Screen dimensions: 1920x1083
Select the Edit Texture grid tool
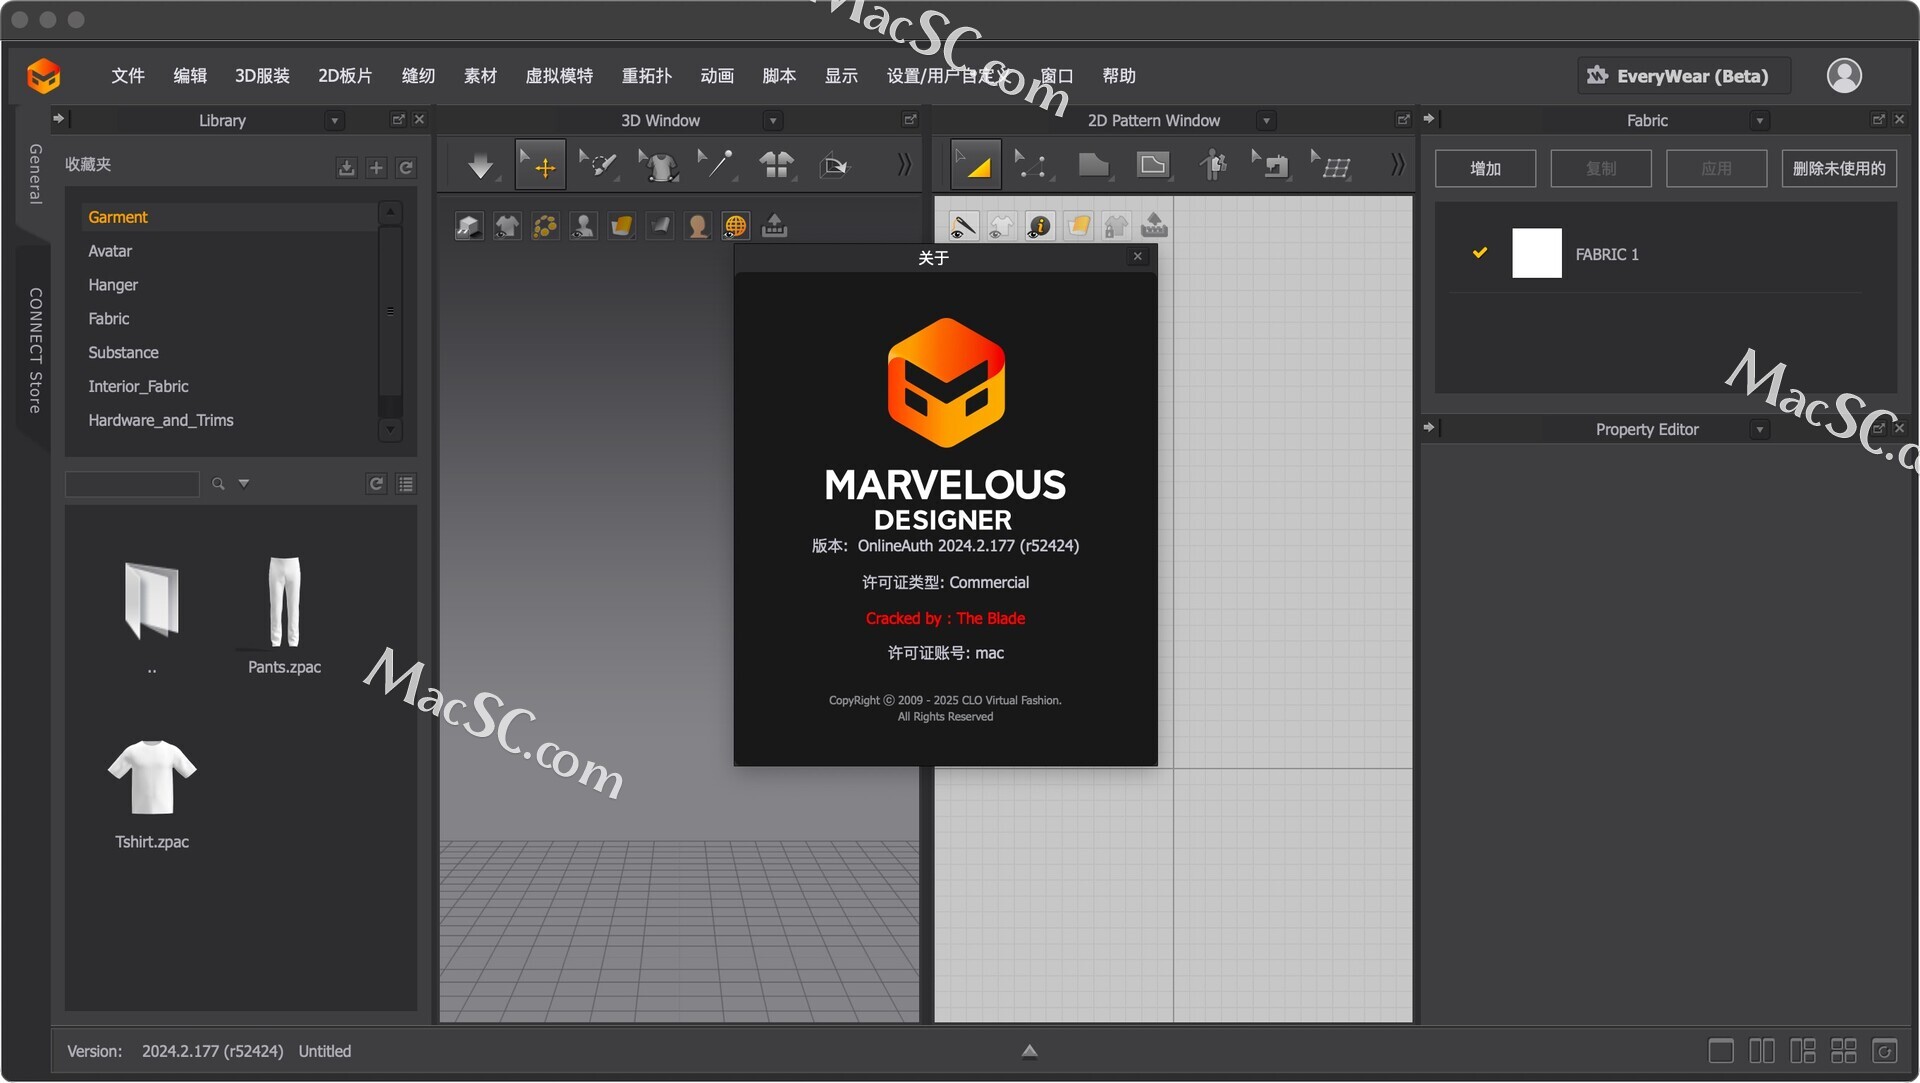(x=1332, y=165)
